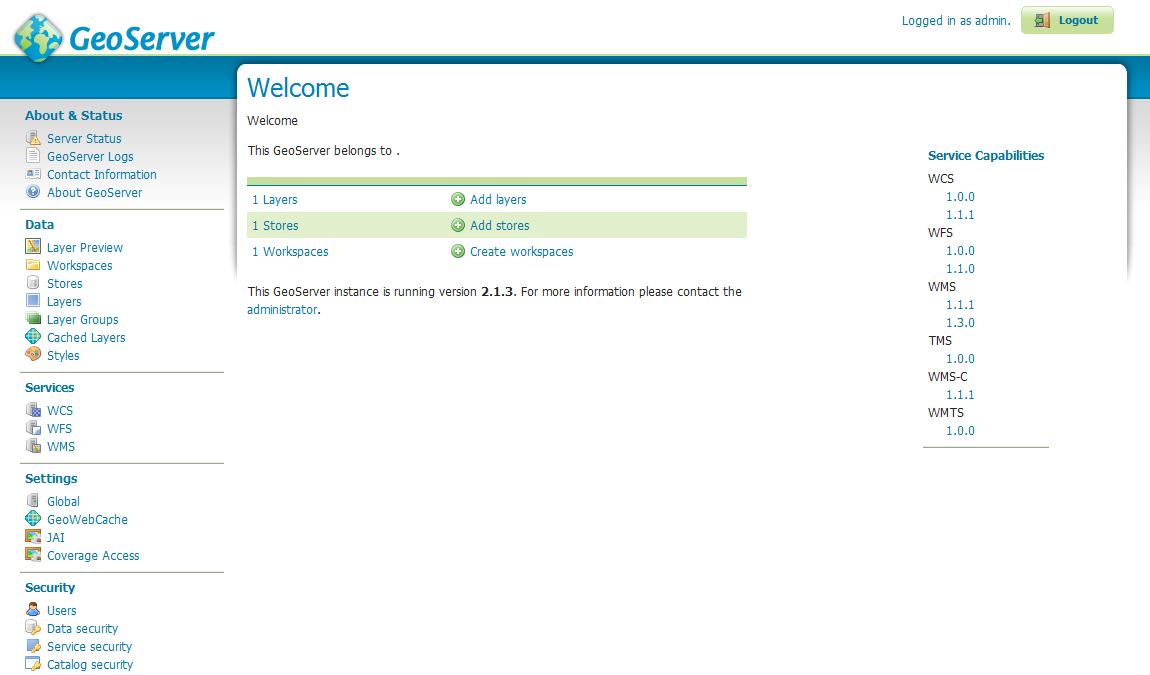Click the Create workspaces link
The width and height of the screenshot is (1150, 675).
point(521,252)
